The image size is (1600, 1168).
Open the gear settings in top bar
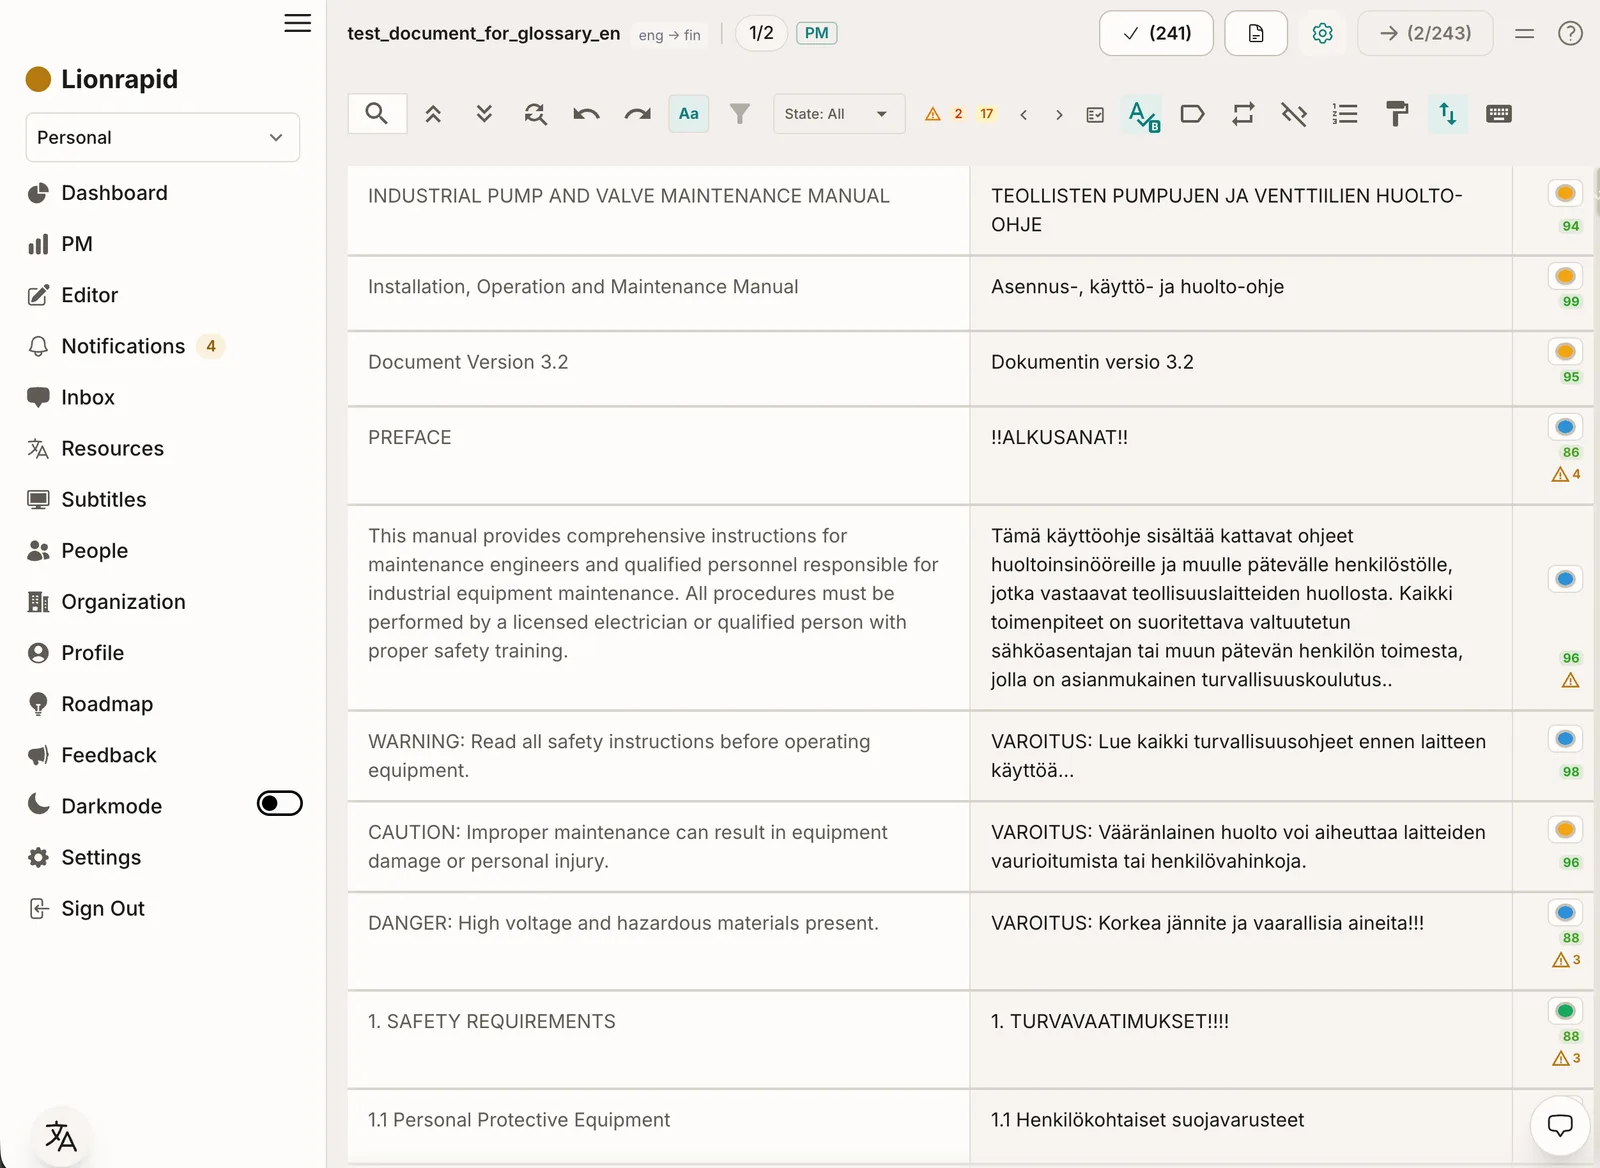(x=1322, y=33)
